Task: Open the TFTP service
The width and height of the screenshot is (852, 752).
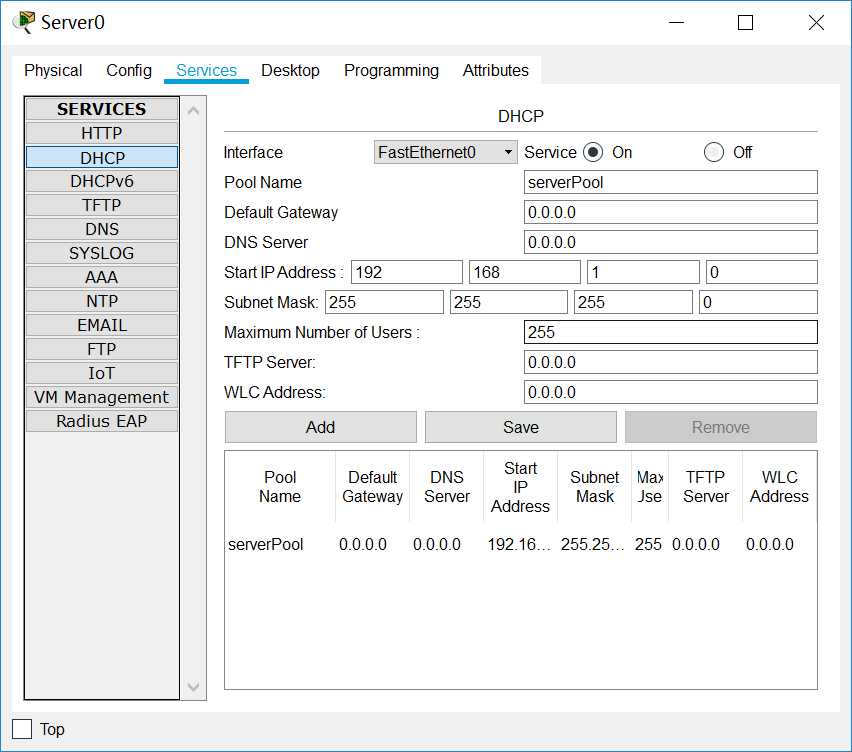Action: point(102,205)
